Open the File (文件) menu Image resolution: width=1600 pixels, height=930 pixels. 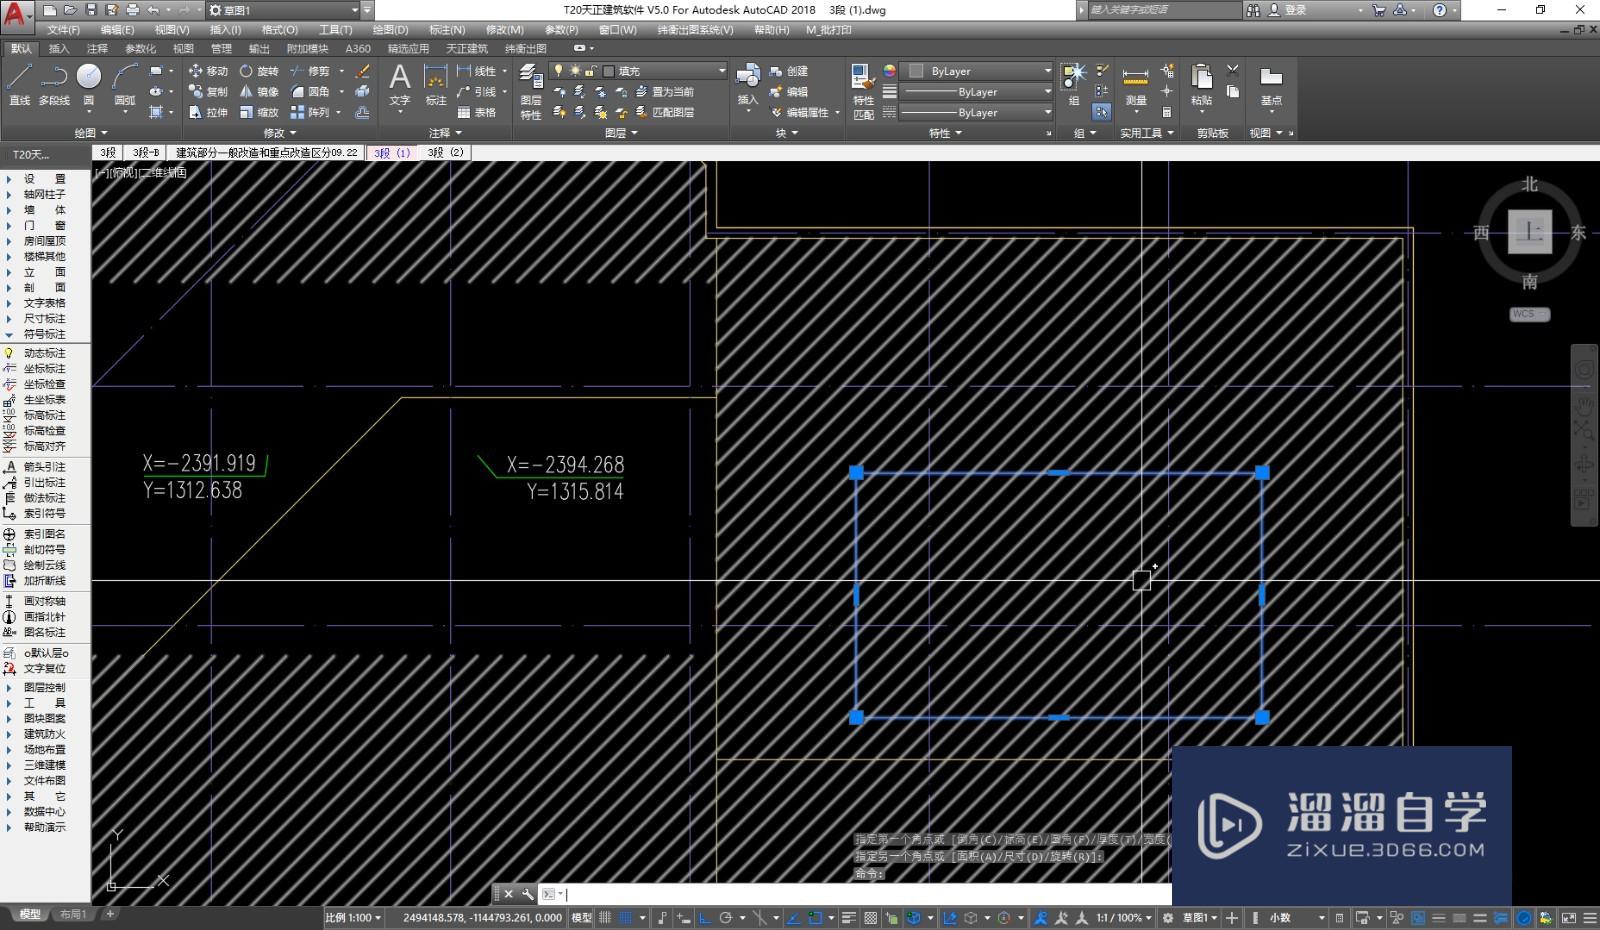point(63,30)
